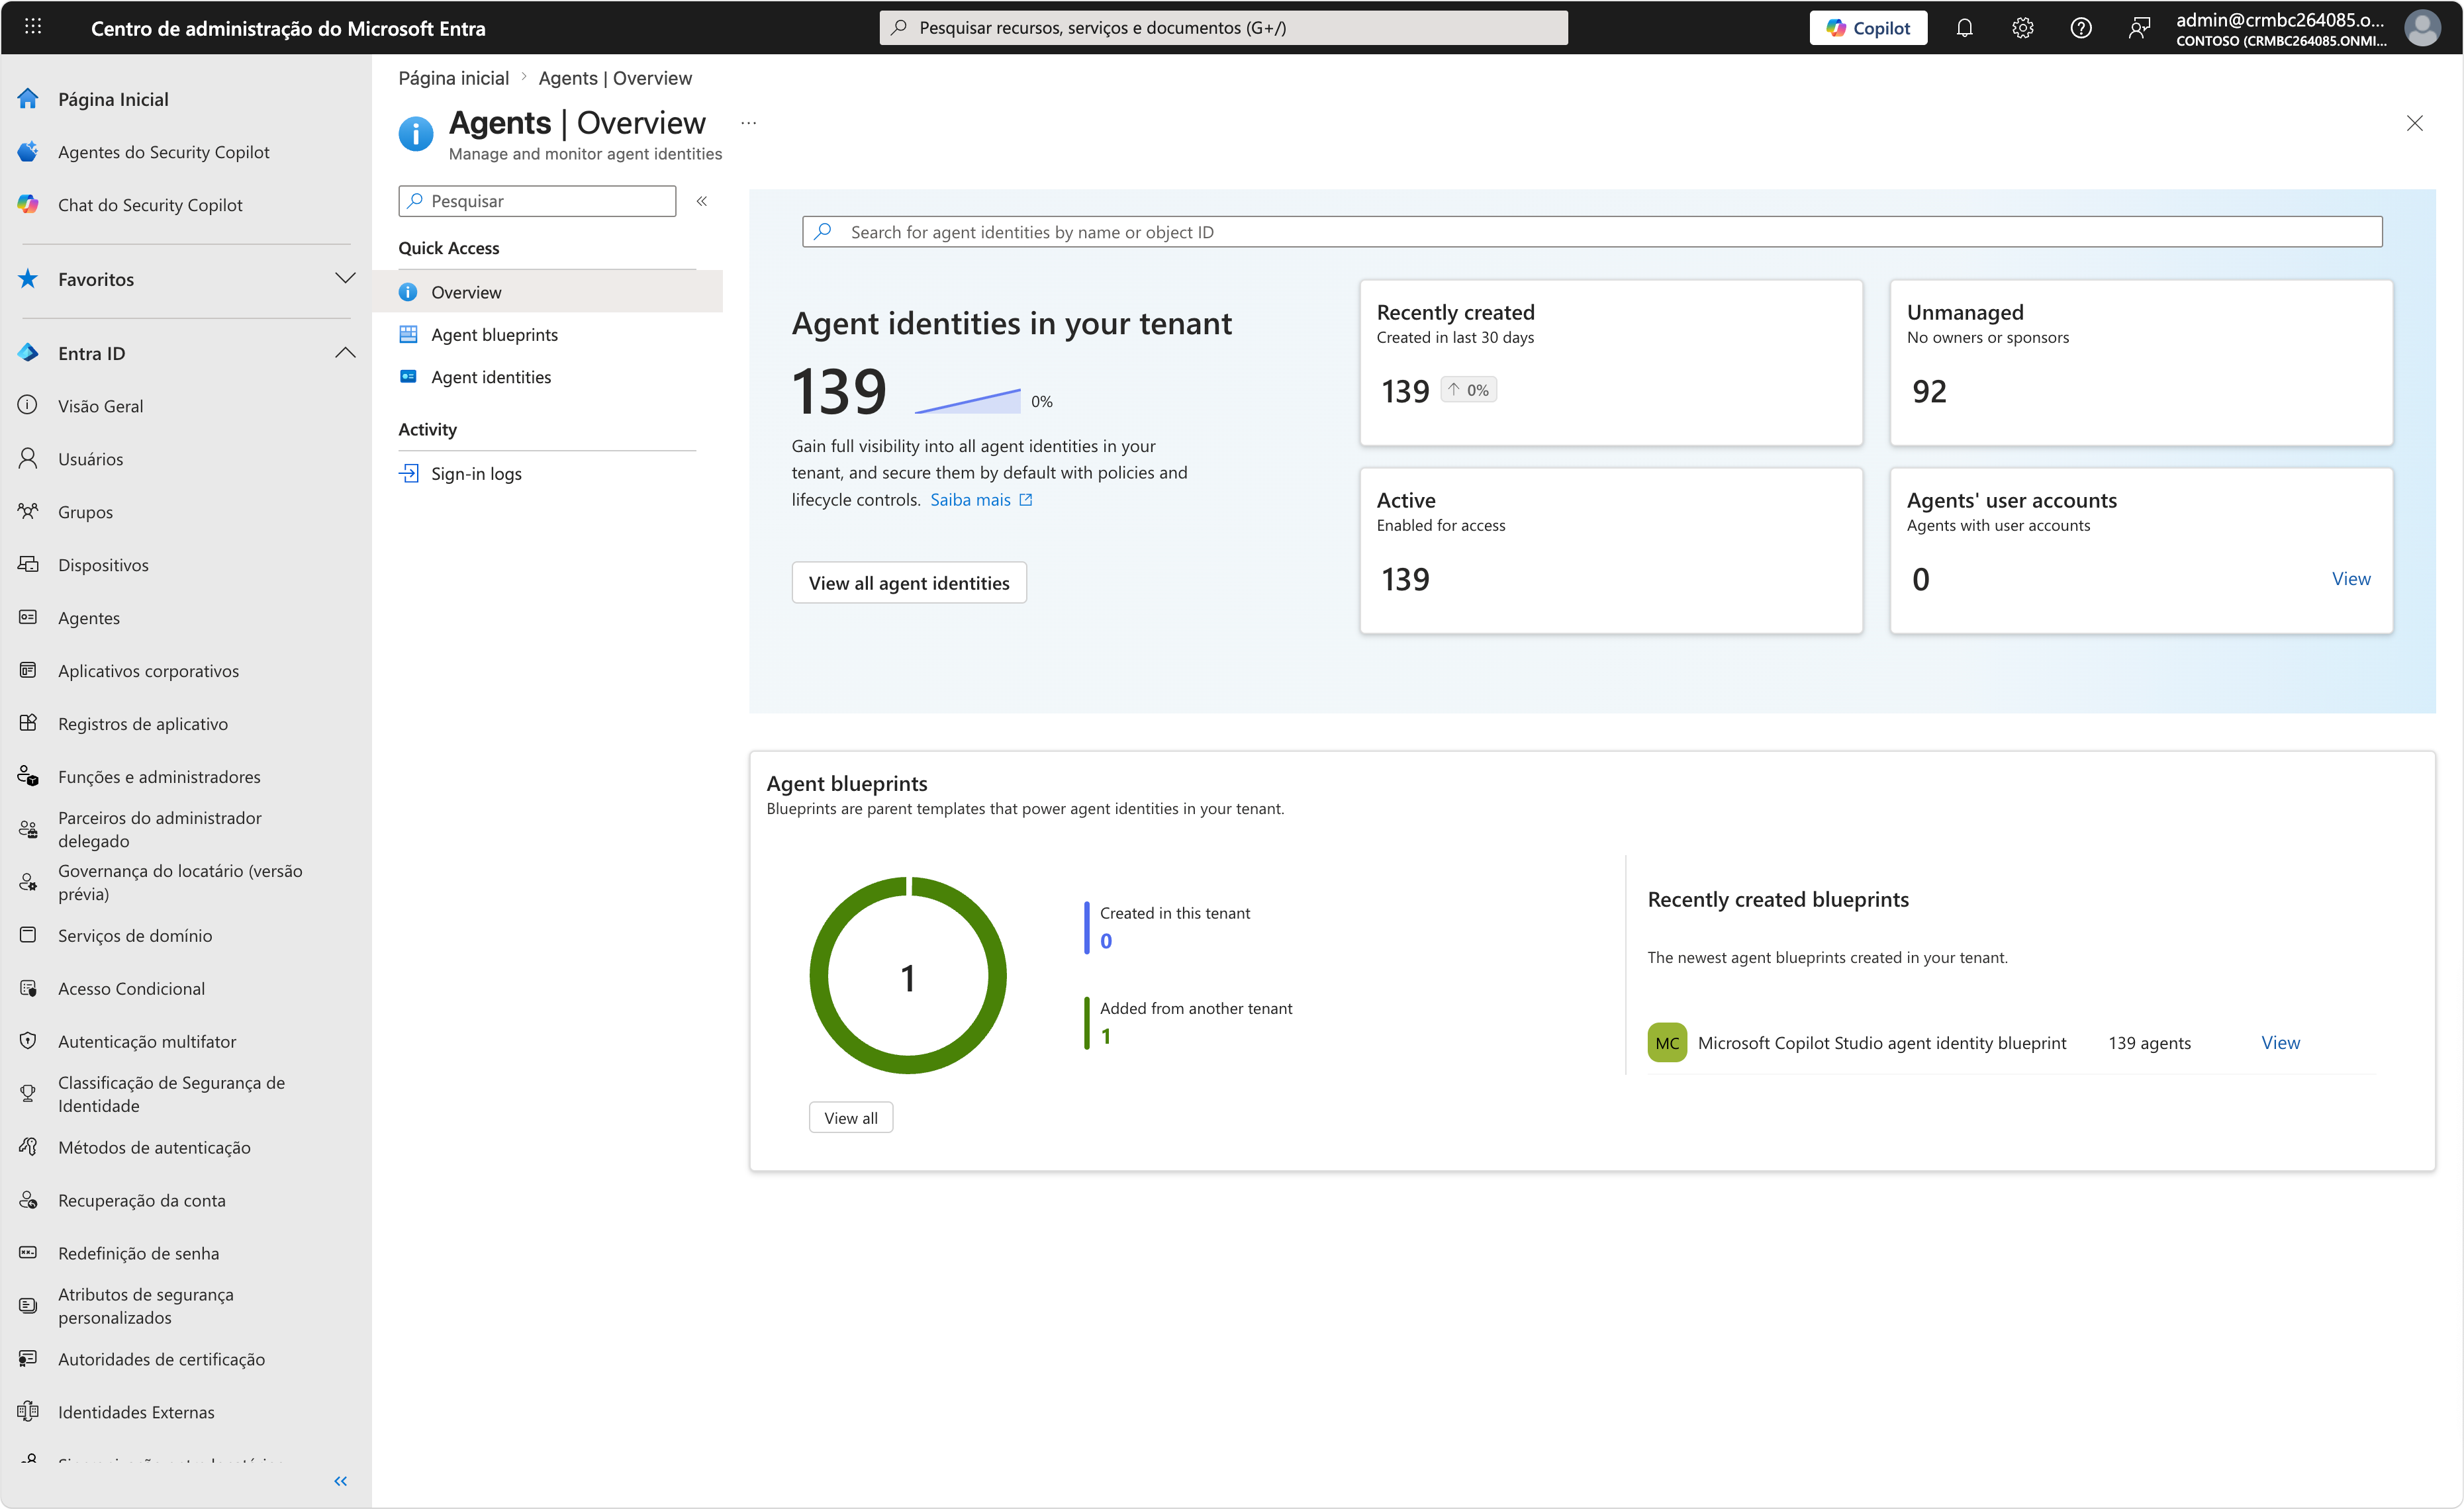2464x1509 pixels.
Task: Click the Visão Geral info icon
Action: pyautogui.click(x=28, y=405)
